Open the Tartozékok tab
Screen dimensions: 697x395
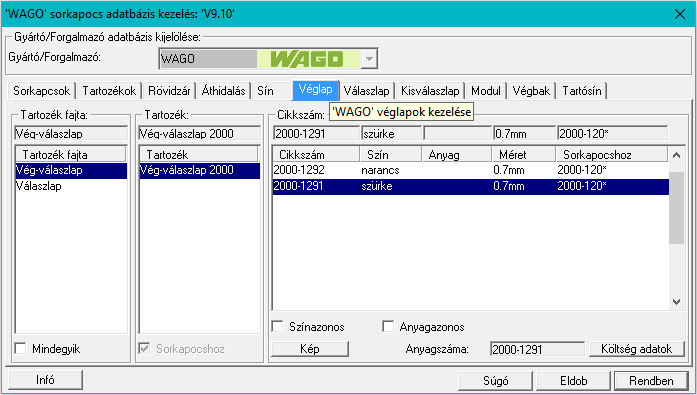click(x=109, y=91)
